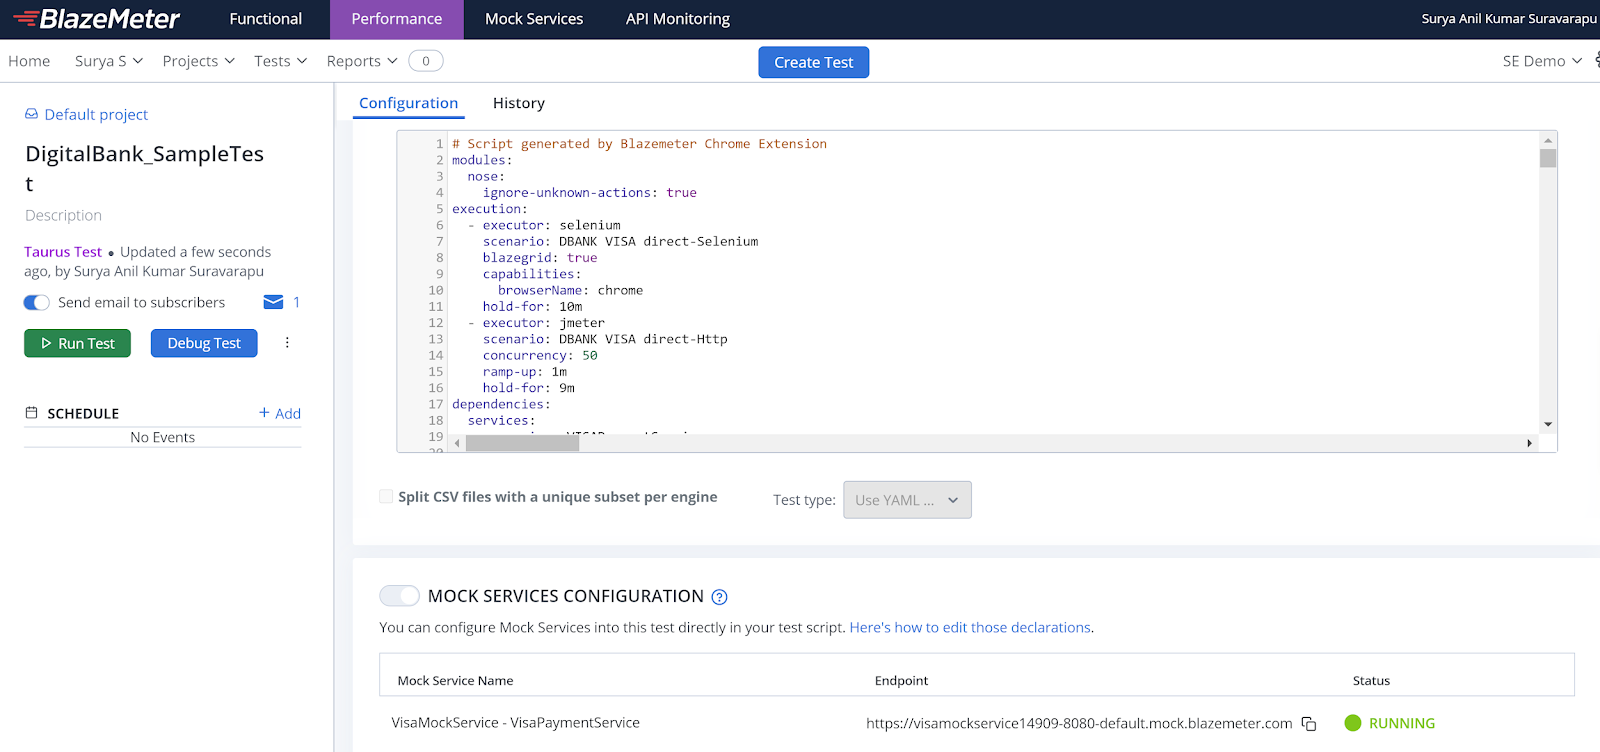Click the reports count badge showing 0

pyautogui.click(x=426, y=61)
